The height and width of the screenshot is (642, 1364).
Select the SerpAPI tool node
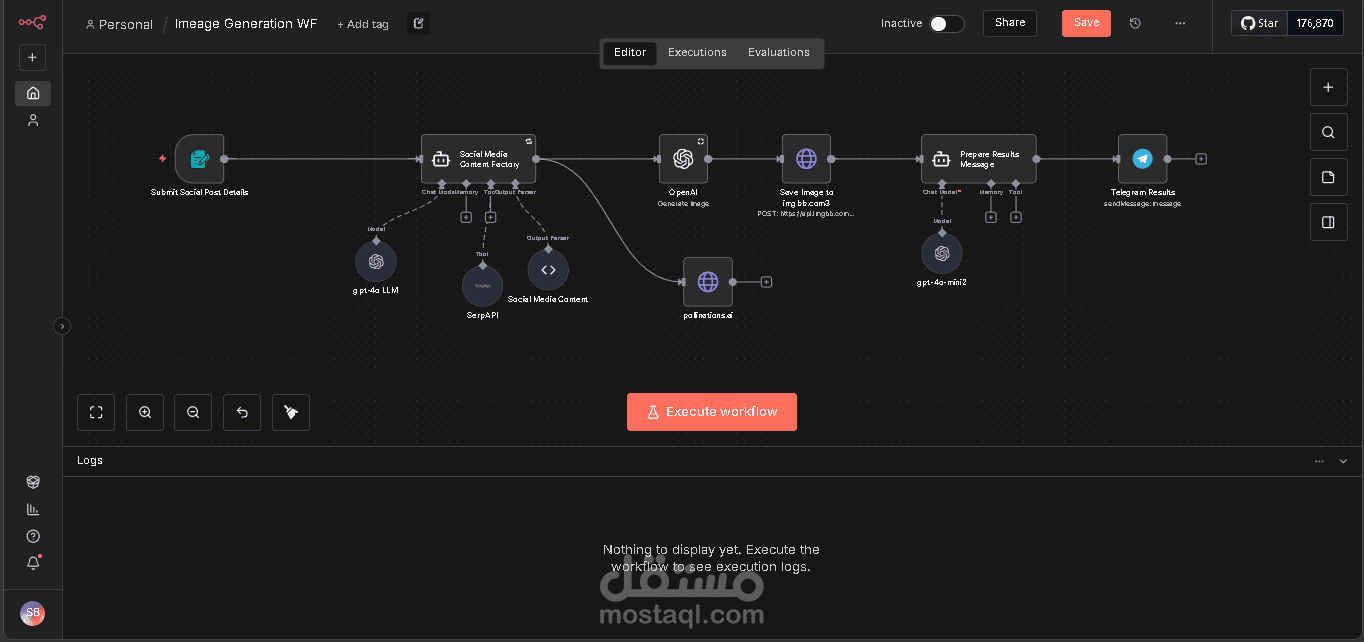click(x=483, y=286)
